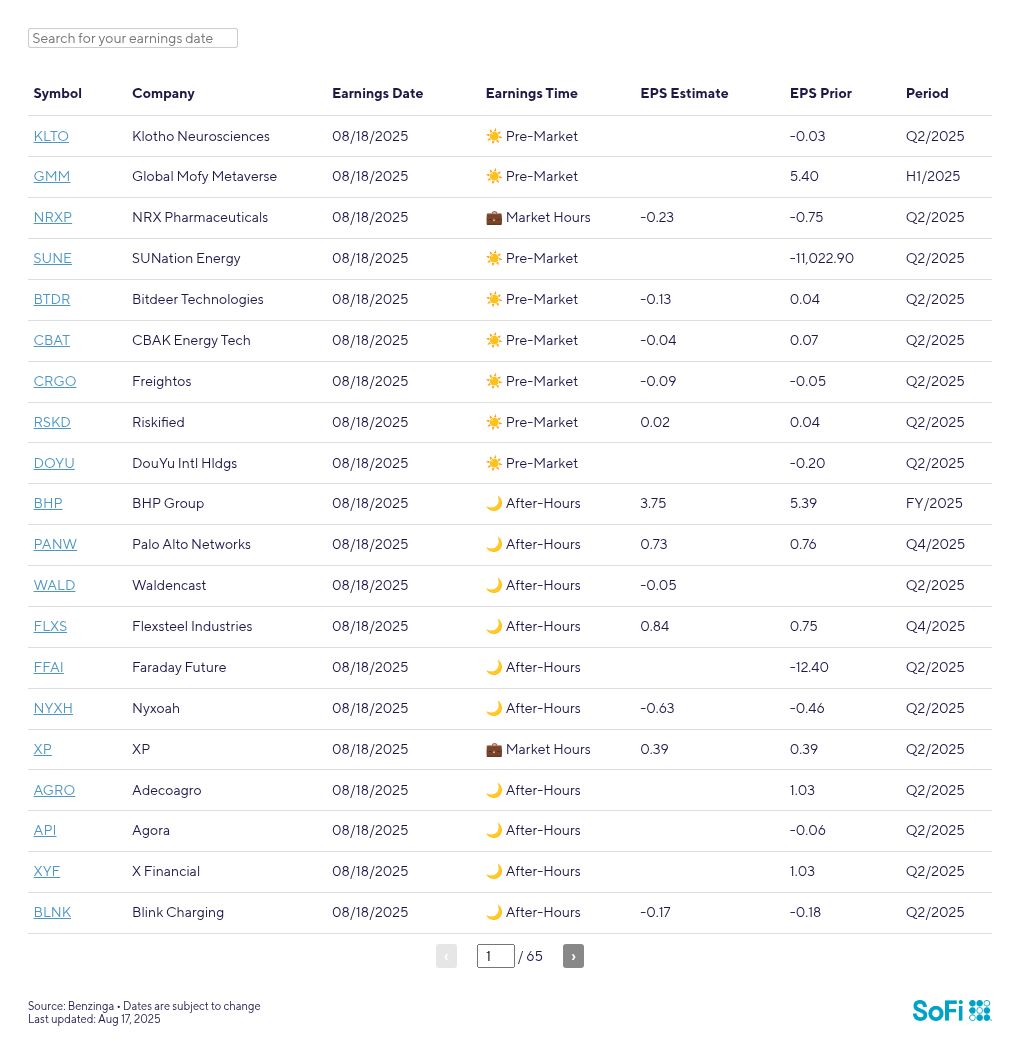Click the sun icon in the Riskified row
This screenshot has height=1053, width=1020.
pyautogui.click(x=494, y=422)
